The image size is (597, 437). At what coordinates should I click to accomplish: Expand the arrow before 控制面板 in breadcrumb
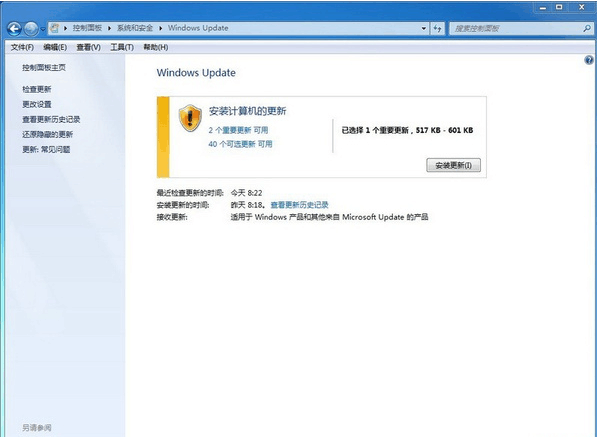click(x=65, y=28)
